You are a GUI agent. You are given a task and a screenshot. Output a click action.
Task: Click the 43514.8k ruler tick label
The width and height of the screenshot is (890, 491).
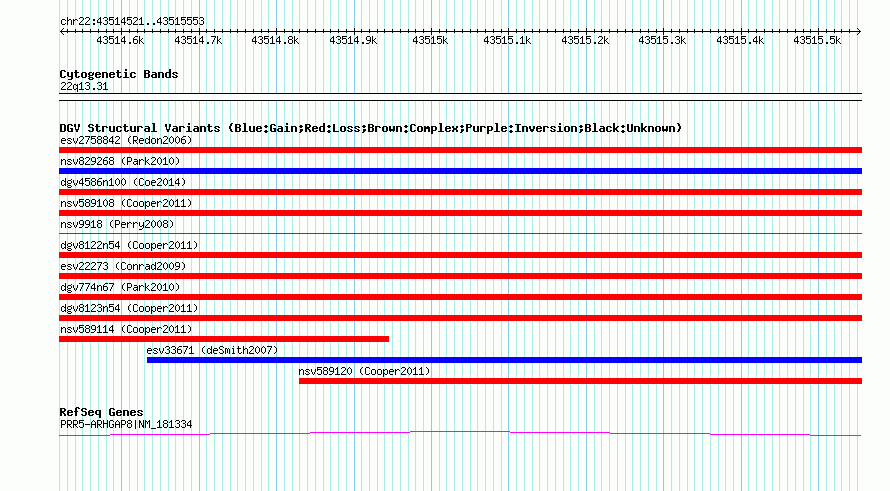(275, 40)
